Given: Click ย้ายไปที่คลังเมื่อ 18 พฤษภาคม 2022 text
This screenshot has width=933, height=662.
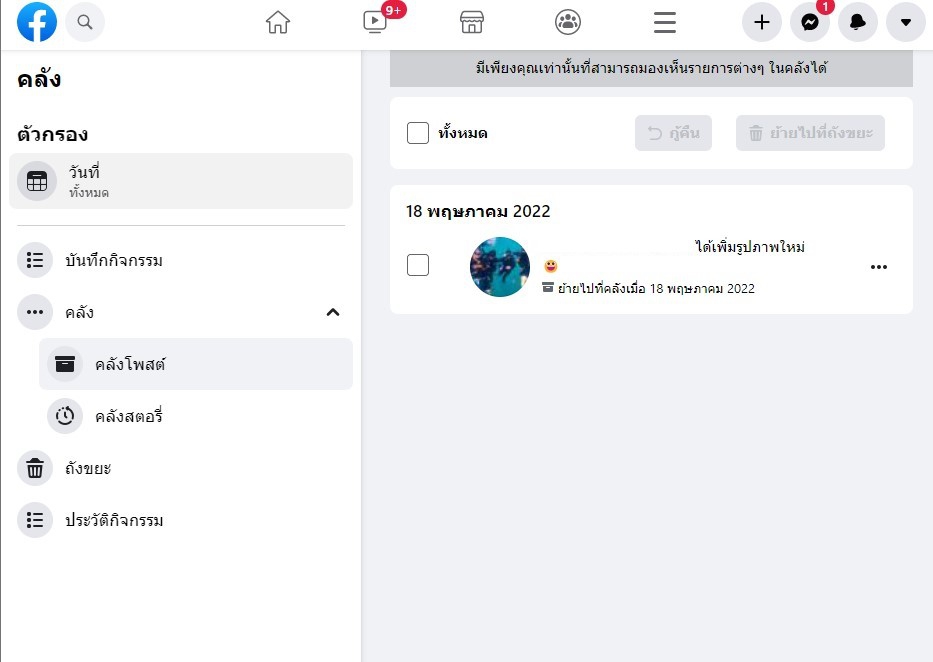Looking at the screenshot, I should [656, 288].
